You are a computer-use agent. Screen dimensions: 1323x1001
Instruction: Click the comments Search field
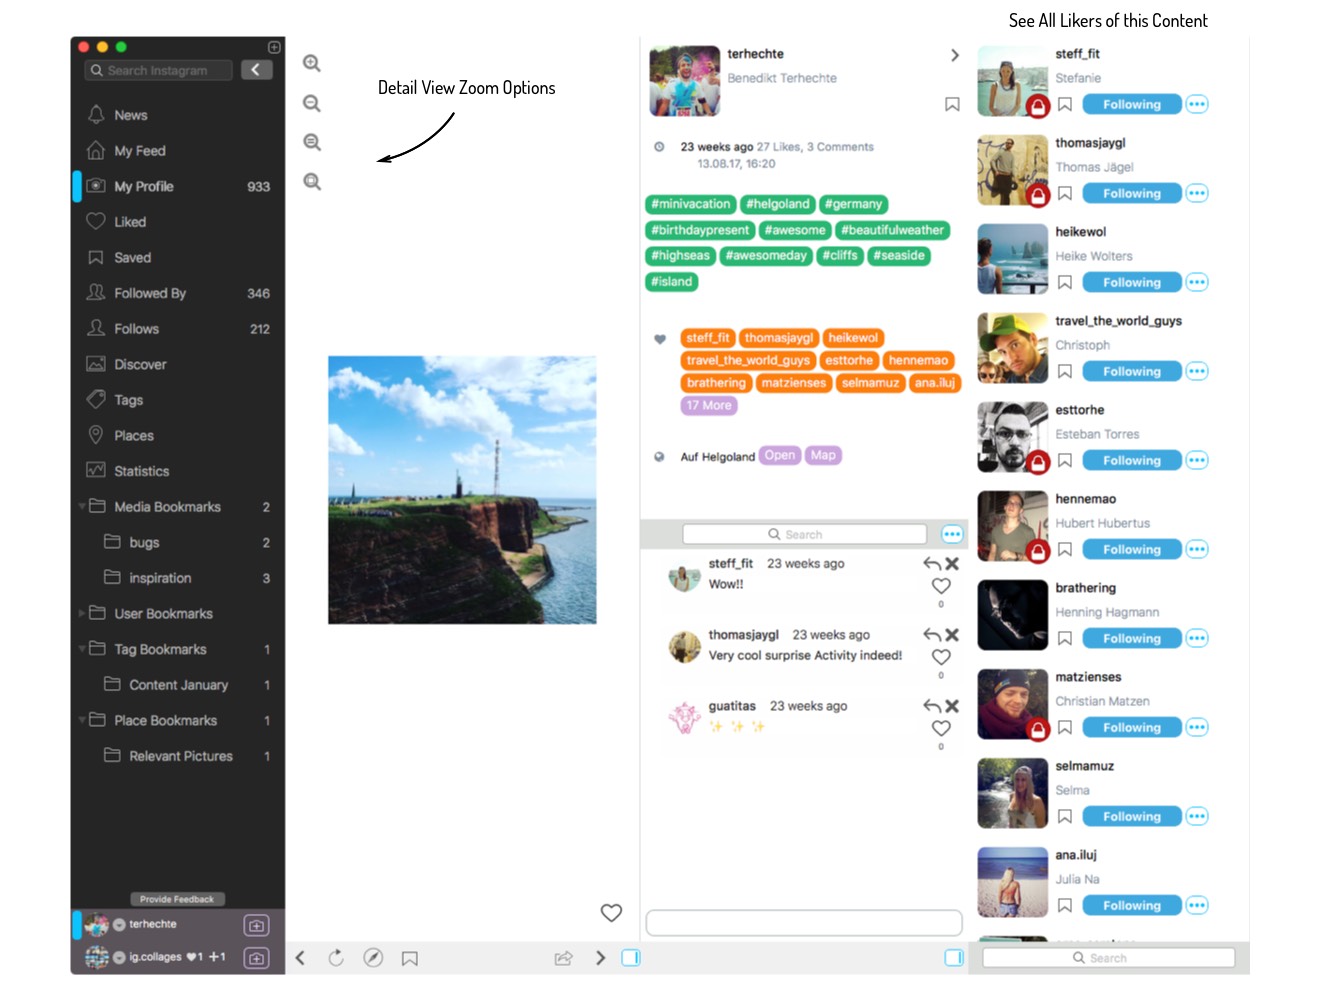click(804, 534)
